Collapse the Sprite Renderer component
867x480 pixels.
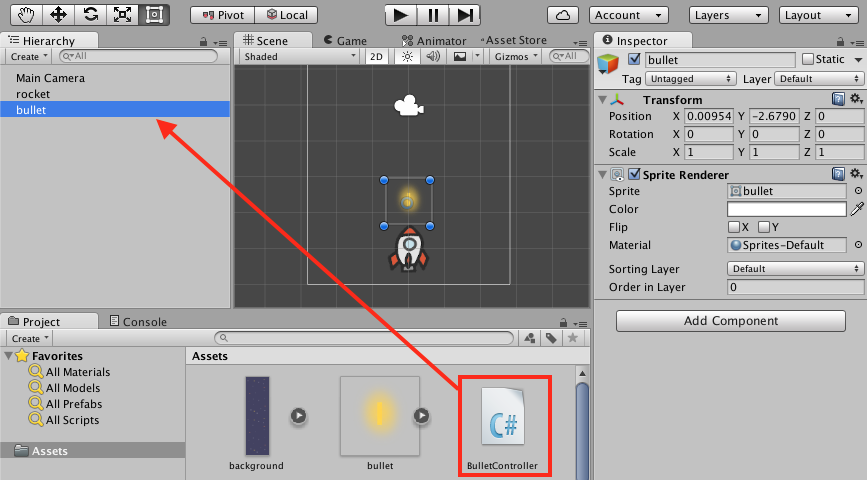(x=602, y=175)
